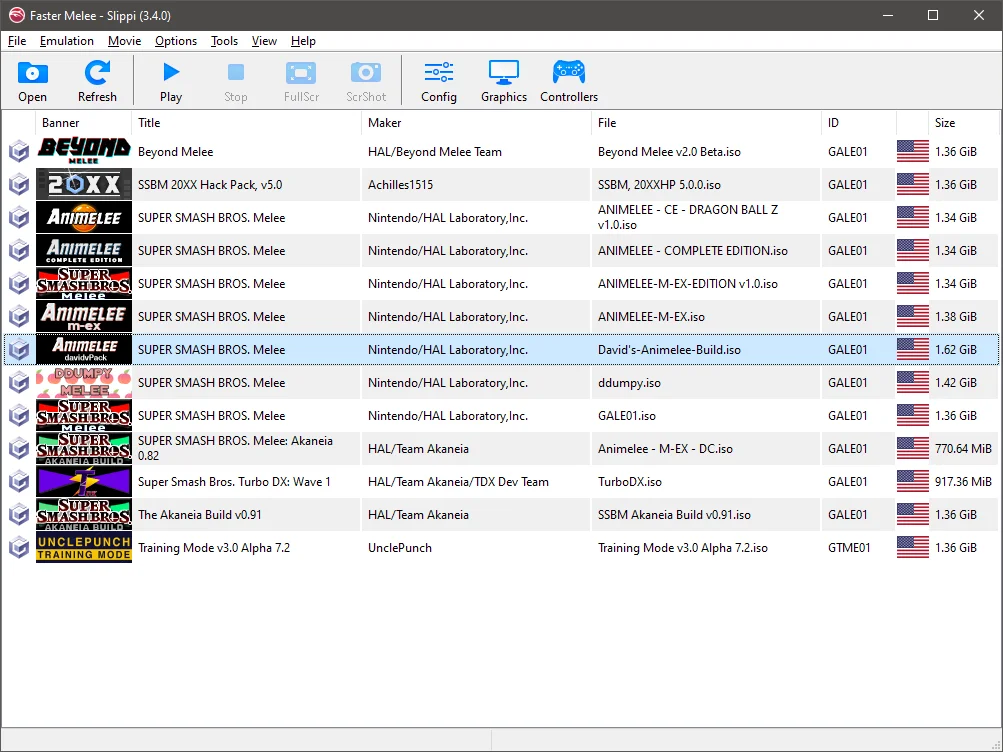Open the Options menu

click(175, 41)
